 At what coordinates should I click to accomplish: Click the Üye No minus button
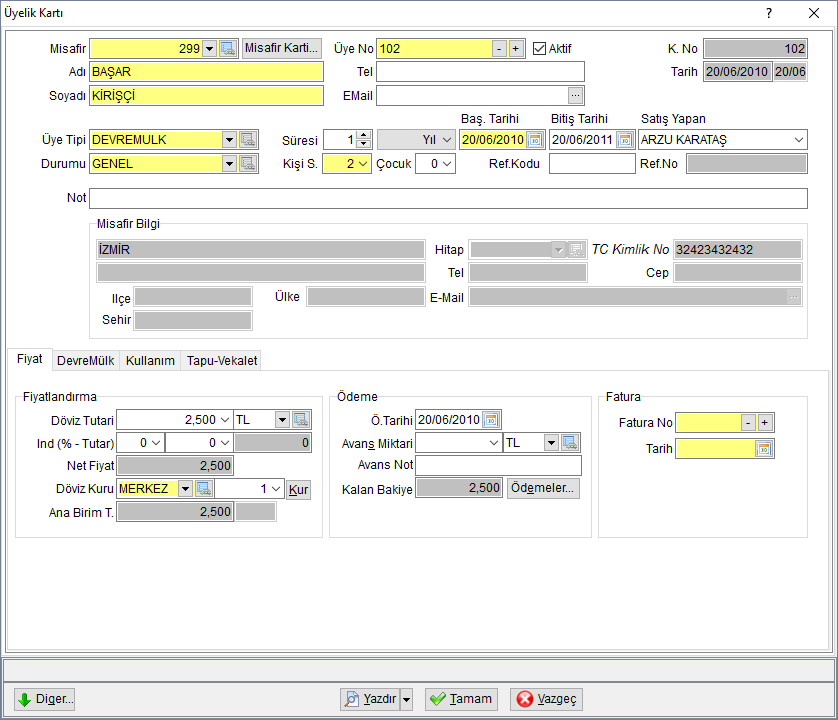499,49
